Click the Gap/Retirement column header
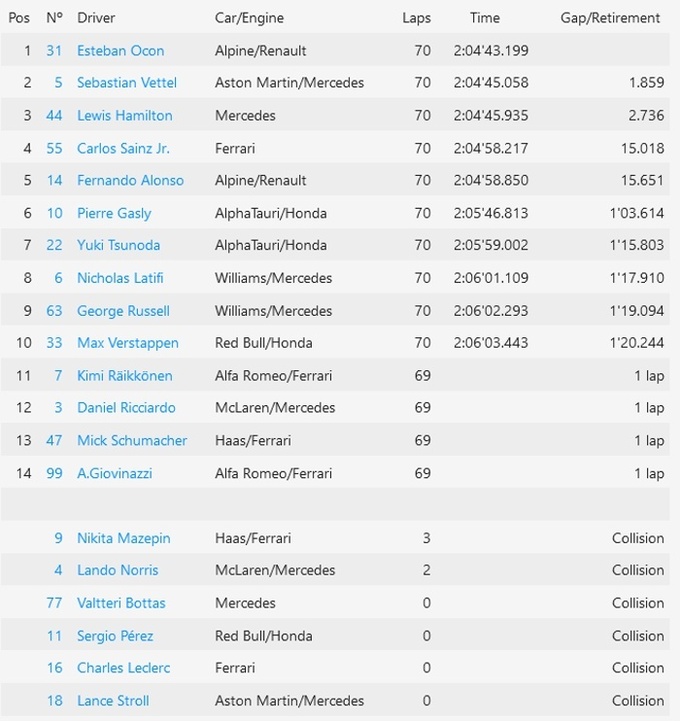Viewport: 680px width, 721px height. (x=610, y=18)
